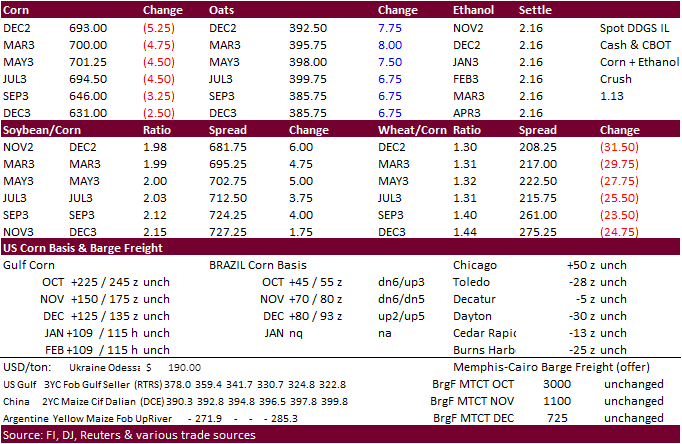Viewport: 682px width, 444px height.
Task: Click Wheat/Corn spread 217.00
Action: [x=538, y=164]
